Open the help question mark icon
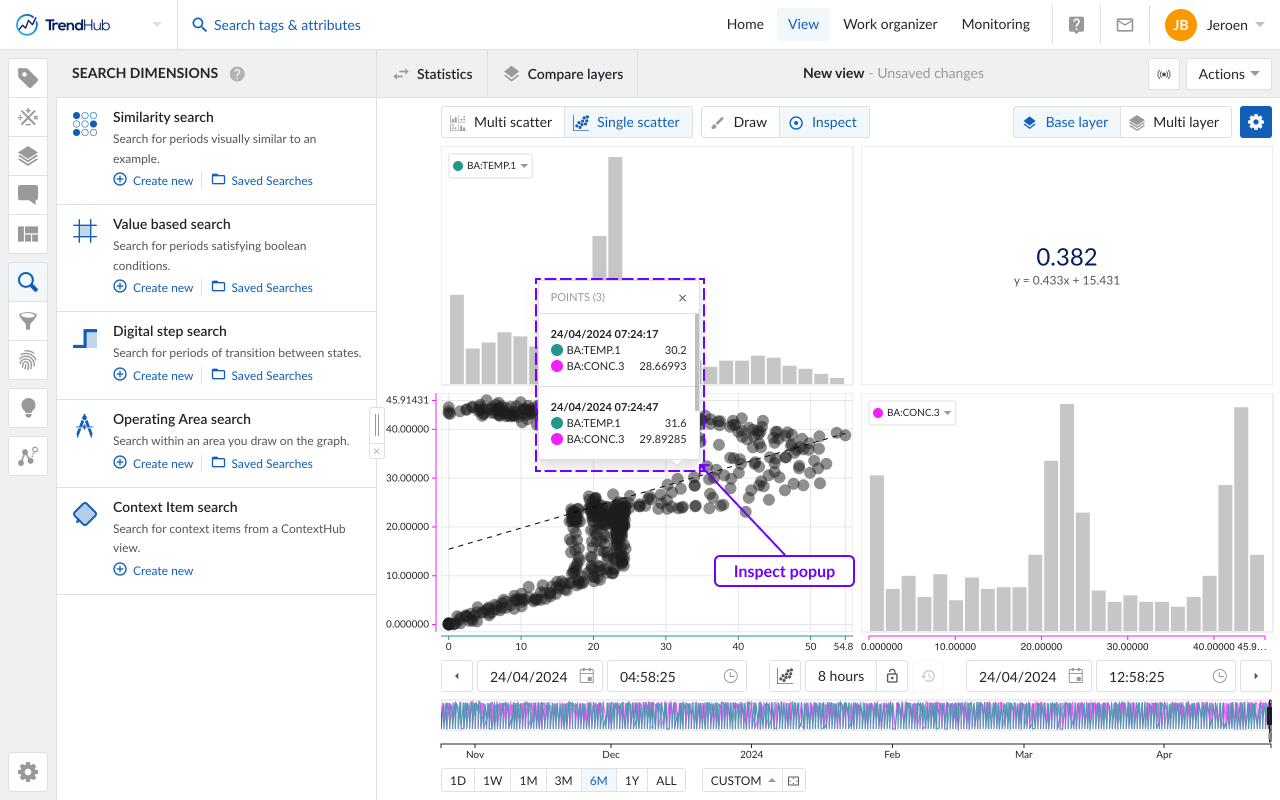This screenshot has height=800, width=1280. click(x=1076, y=25)
